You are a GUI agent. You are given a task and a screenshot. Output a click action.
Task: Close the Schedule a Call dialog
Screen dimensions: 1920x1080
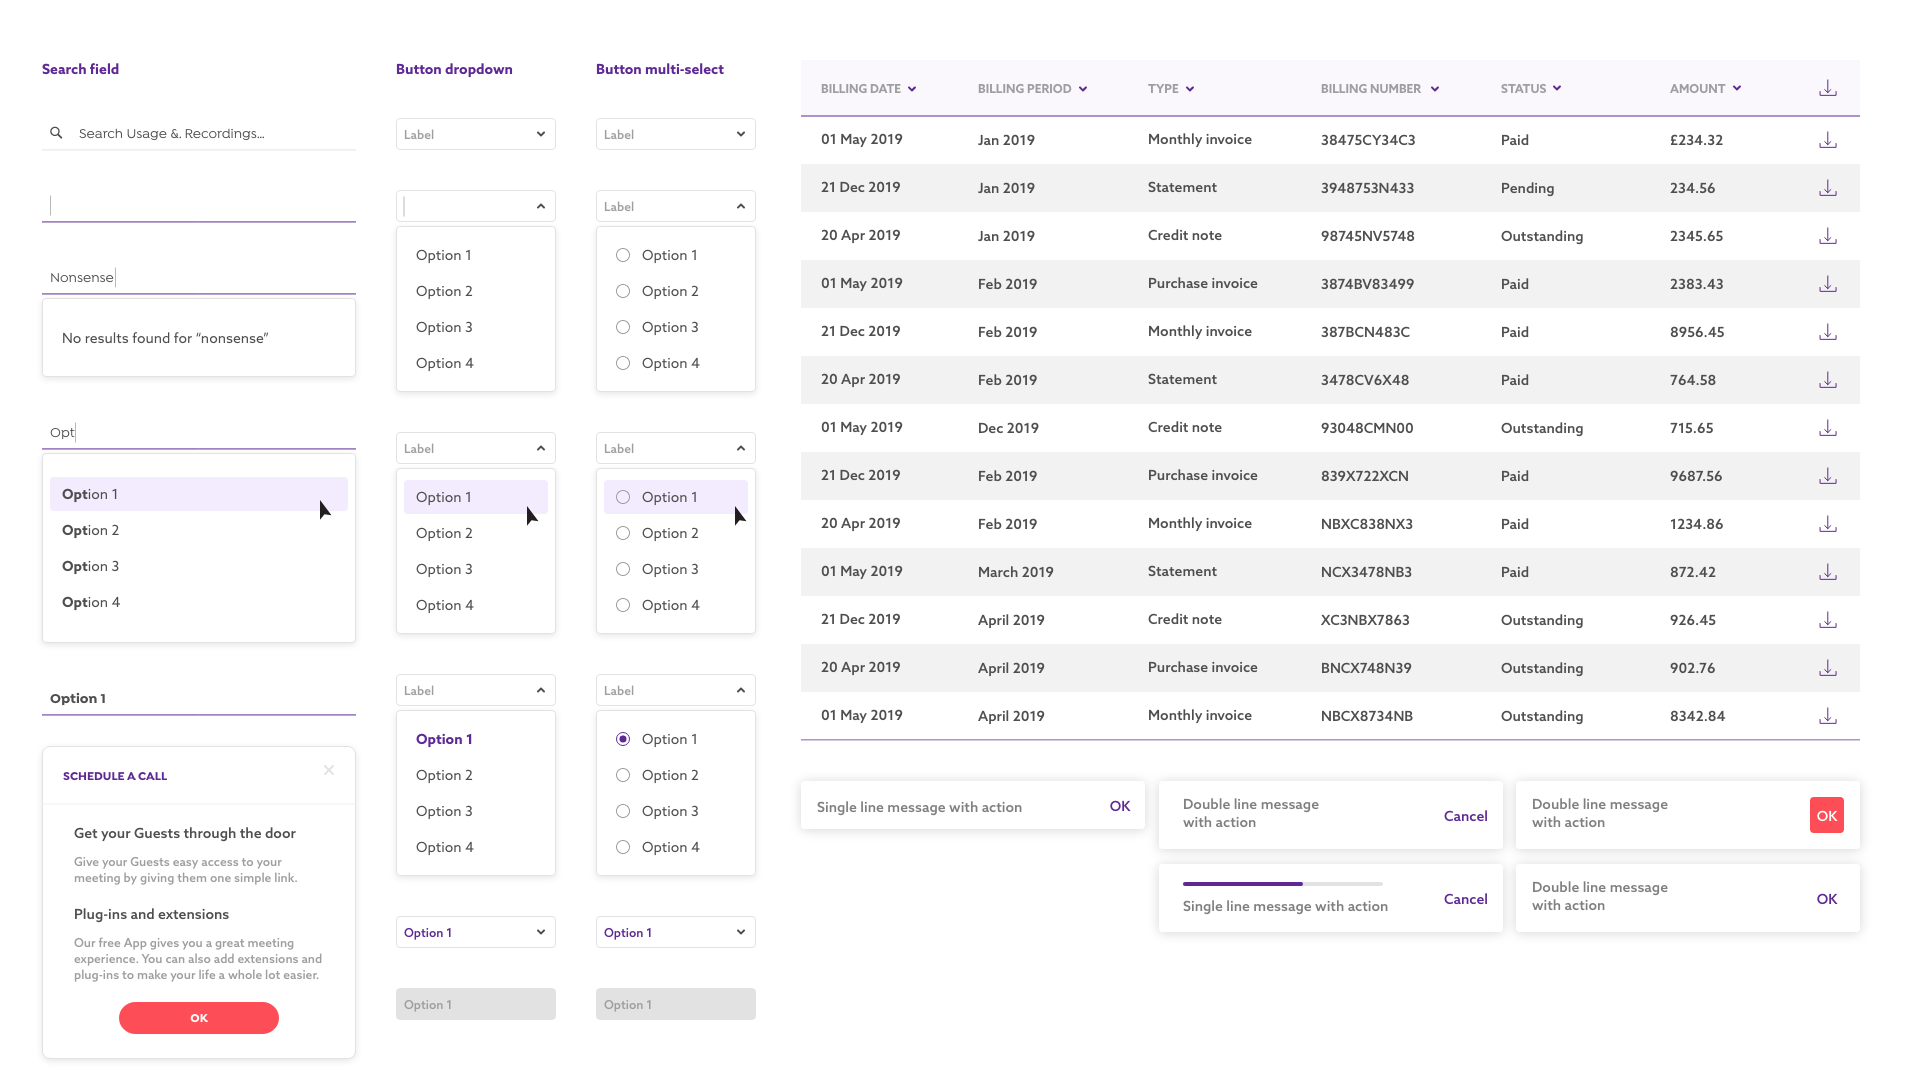point(329,770)
